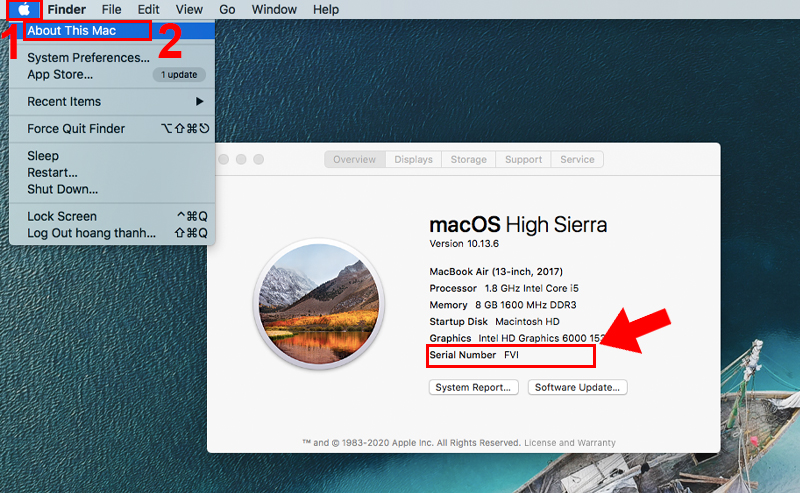Switch to the Support tab
Image resolution: width=800 pixels, height=493 pixels.
(x=523, y=159)
